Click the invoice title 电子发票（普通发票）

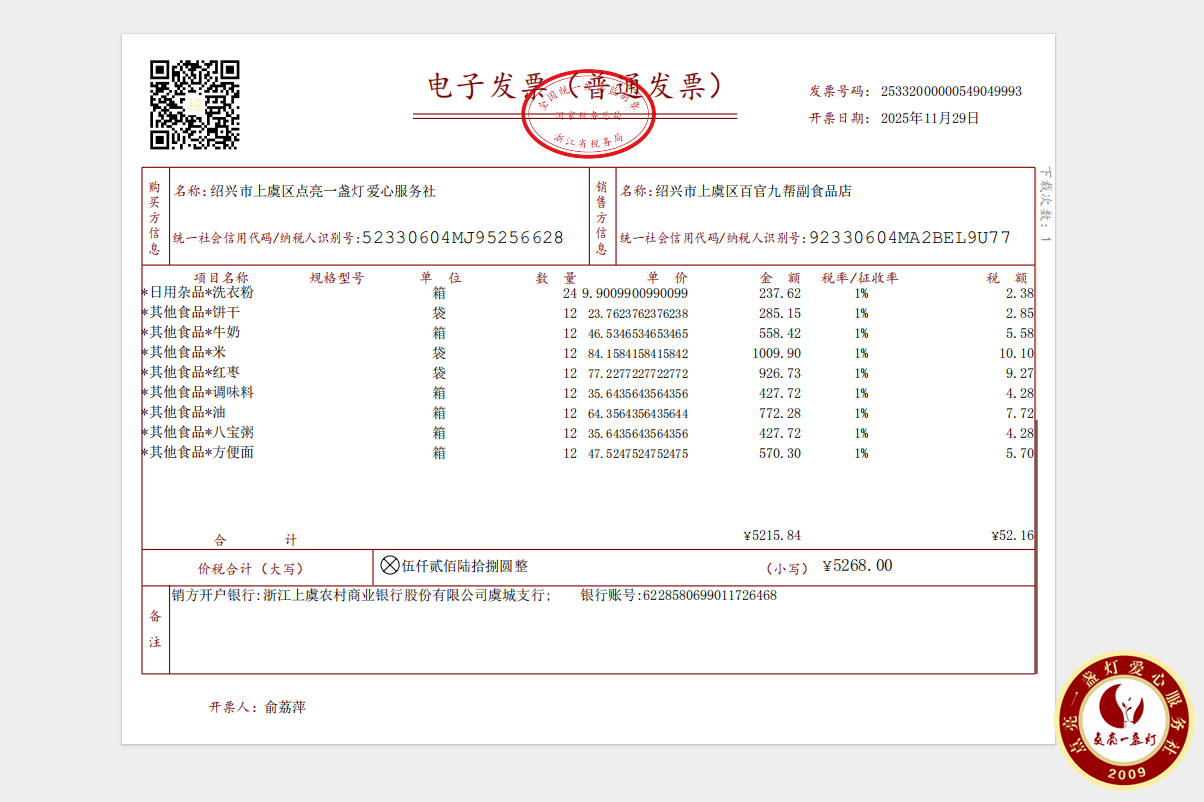click(x=575, y=87)
